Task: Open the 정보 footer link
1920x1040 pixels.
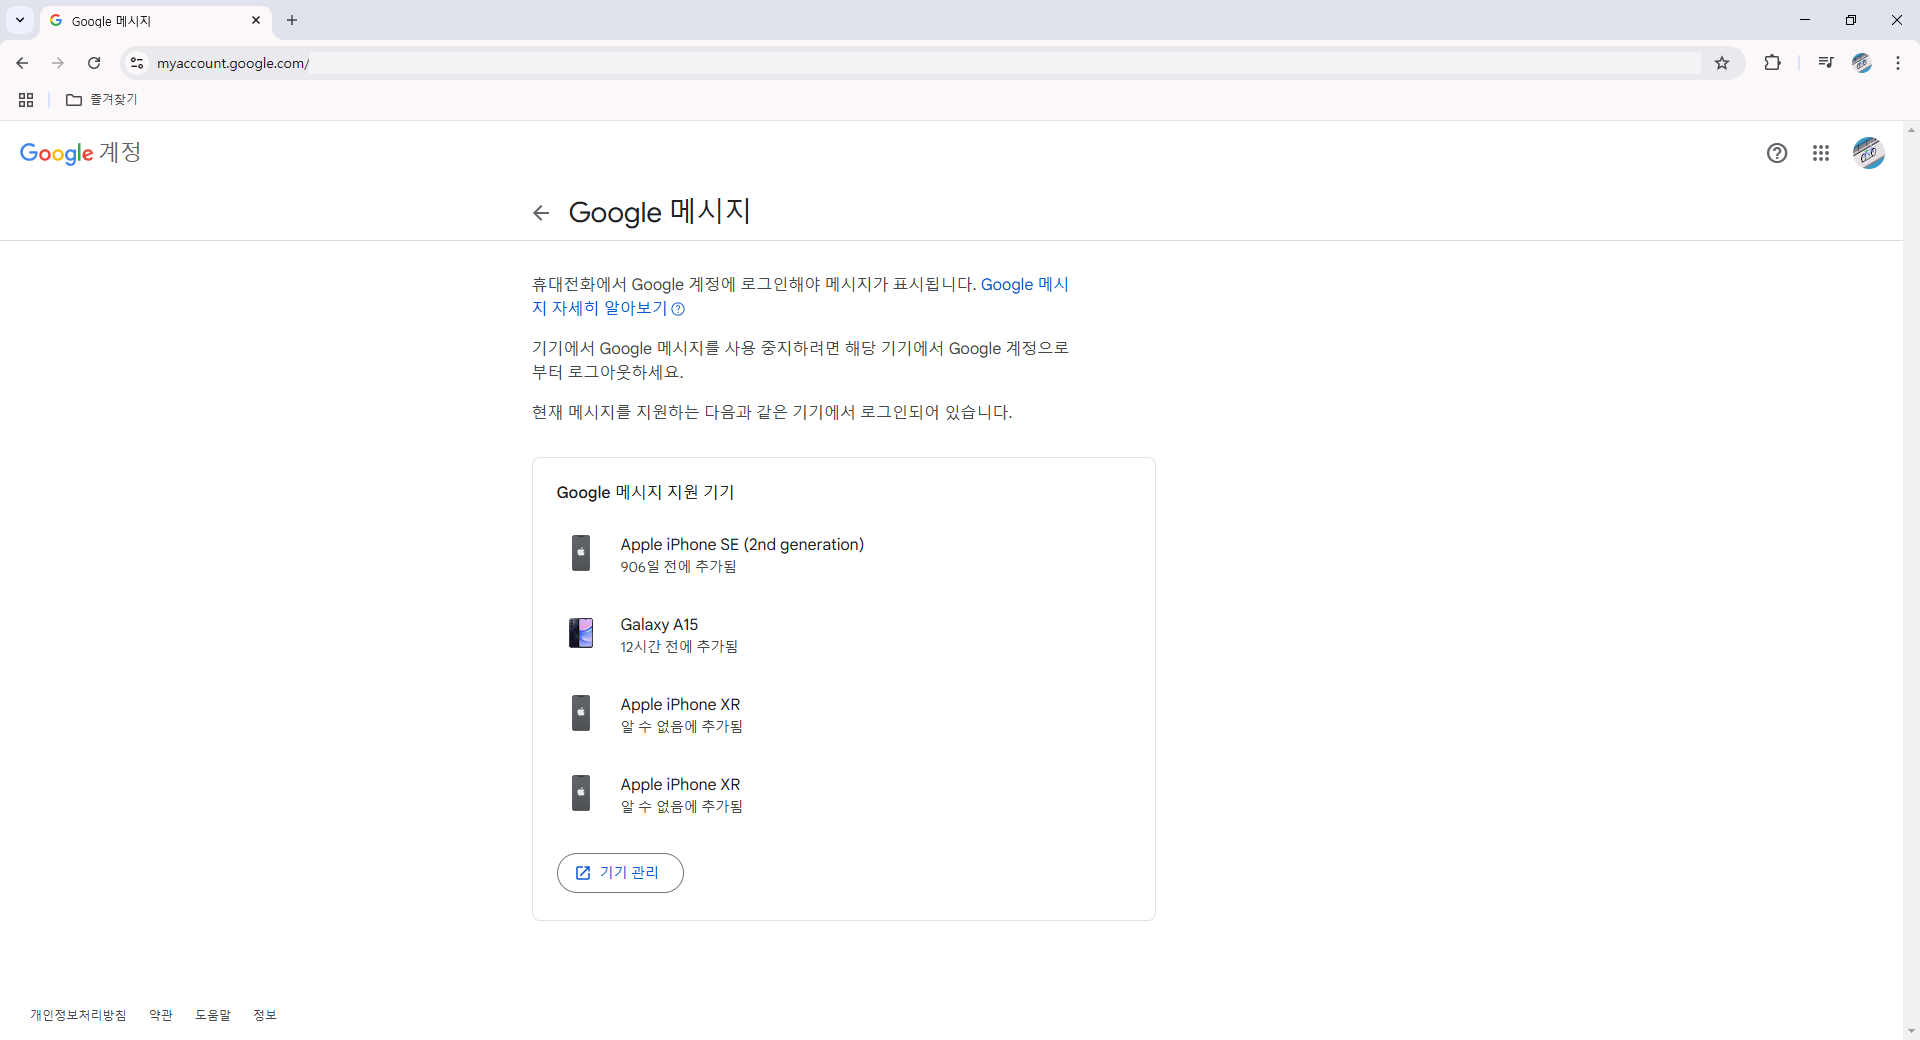Action: point(265,1015)
